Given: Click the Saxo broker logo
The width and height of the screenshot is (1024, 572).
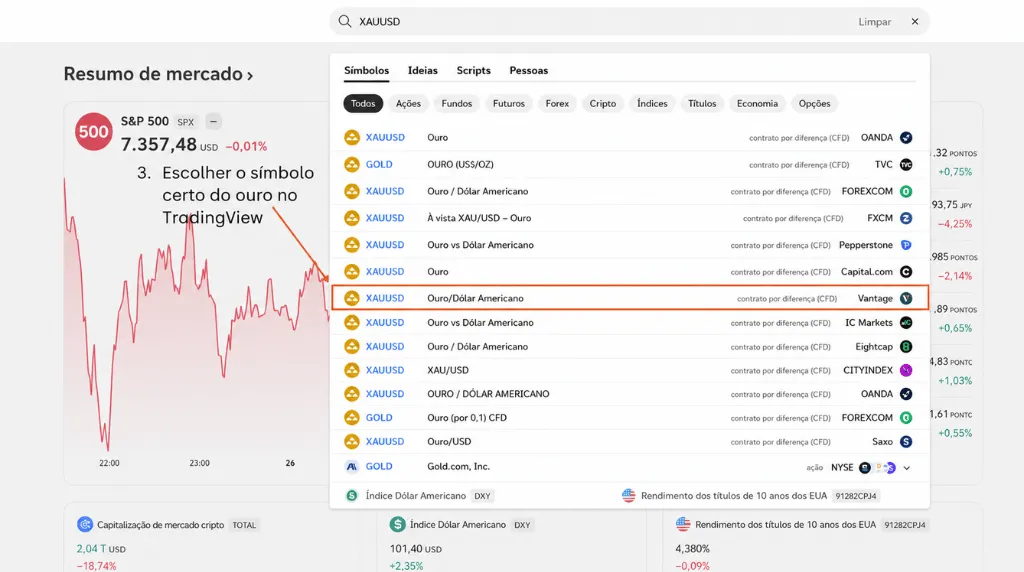Looking at the screenshot, I should tap(906, 442).
